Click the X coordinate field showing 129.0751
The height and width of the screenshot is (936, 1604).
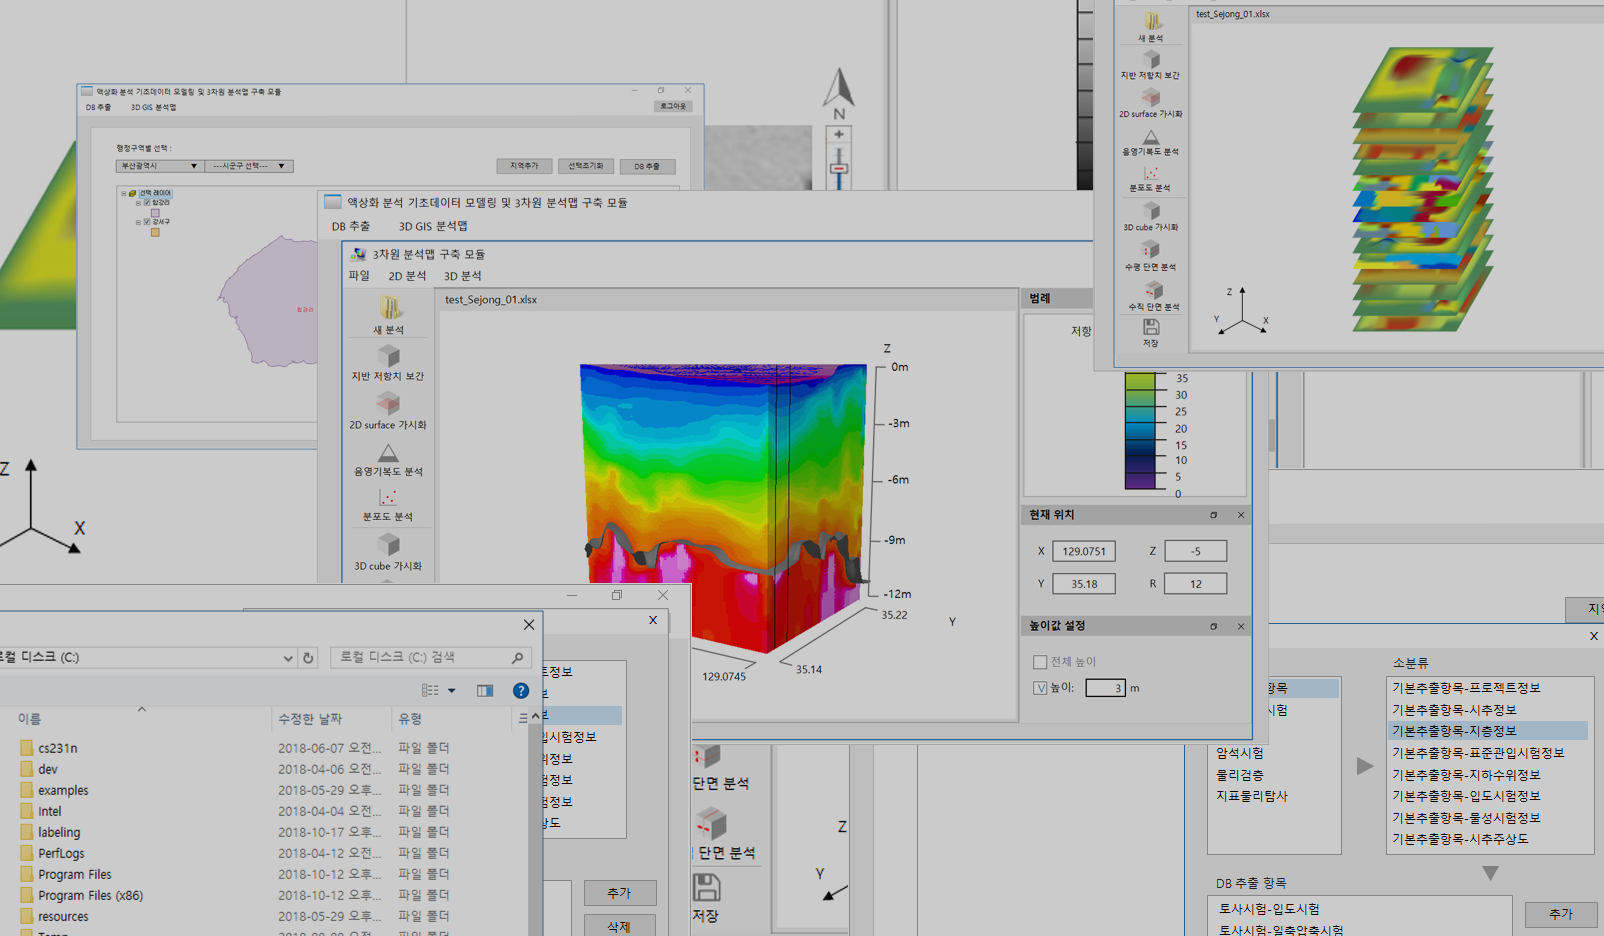pos(1083,551)
